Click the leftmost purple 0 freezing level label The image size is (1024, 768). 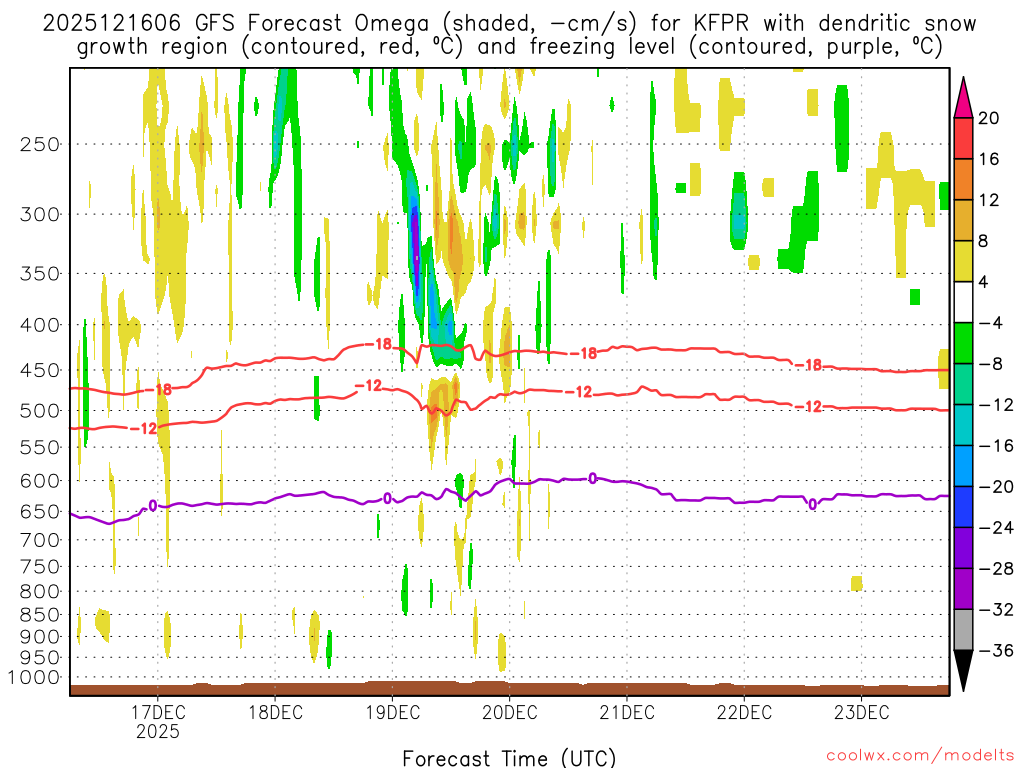[152, 505]
